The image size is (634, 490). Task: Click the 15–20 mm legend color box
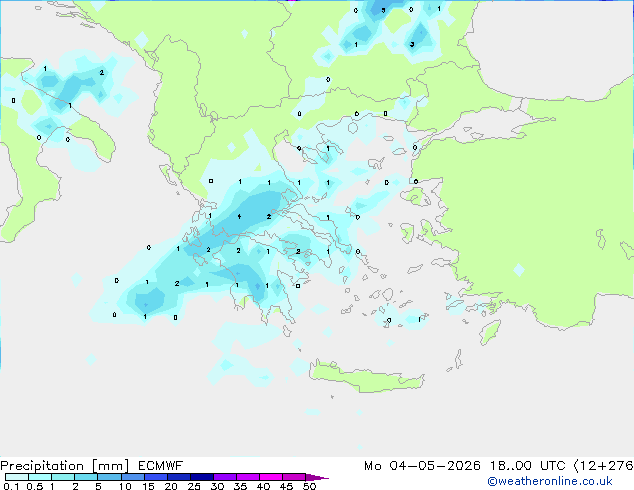coord(156,477)
